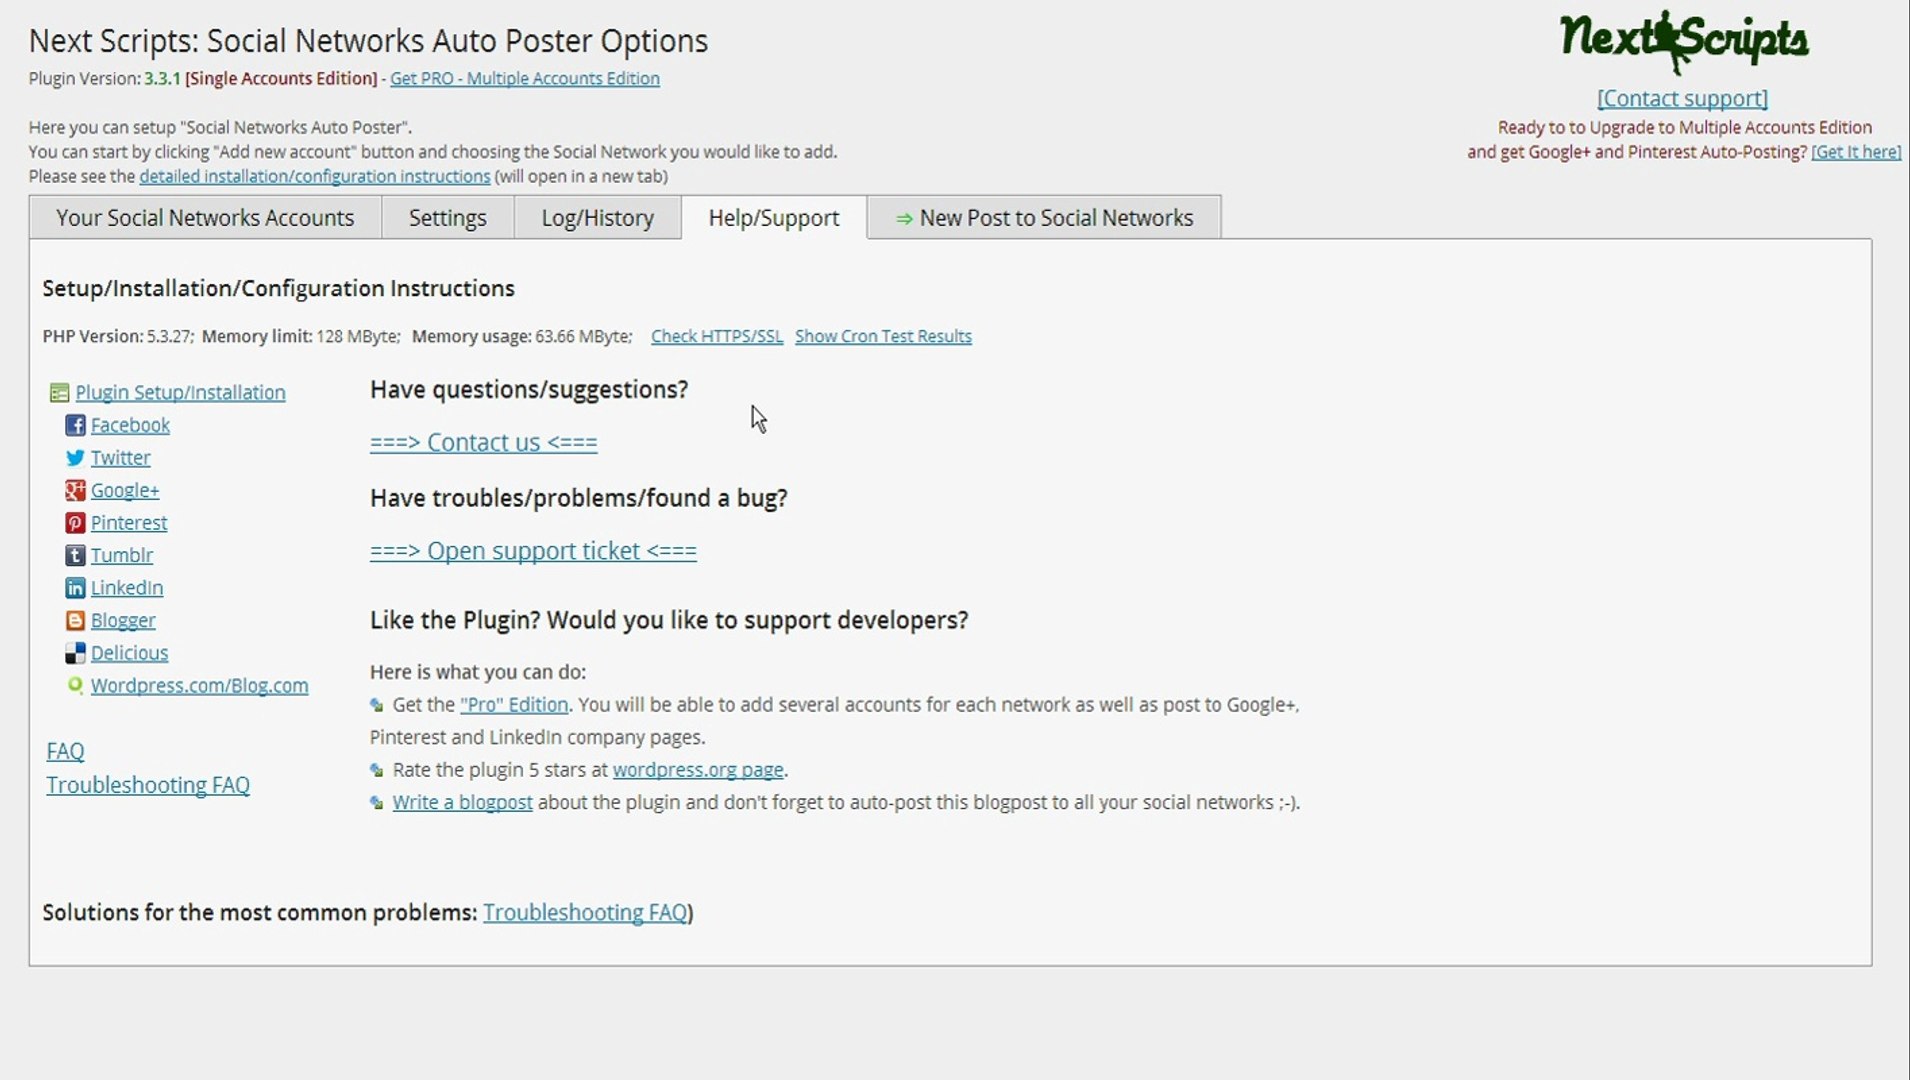Click the Twitter bird icon
Image resolution: width=1910 pixels, height=1080 pixels.
75,458
